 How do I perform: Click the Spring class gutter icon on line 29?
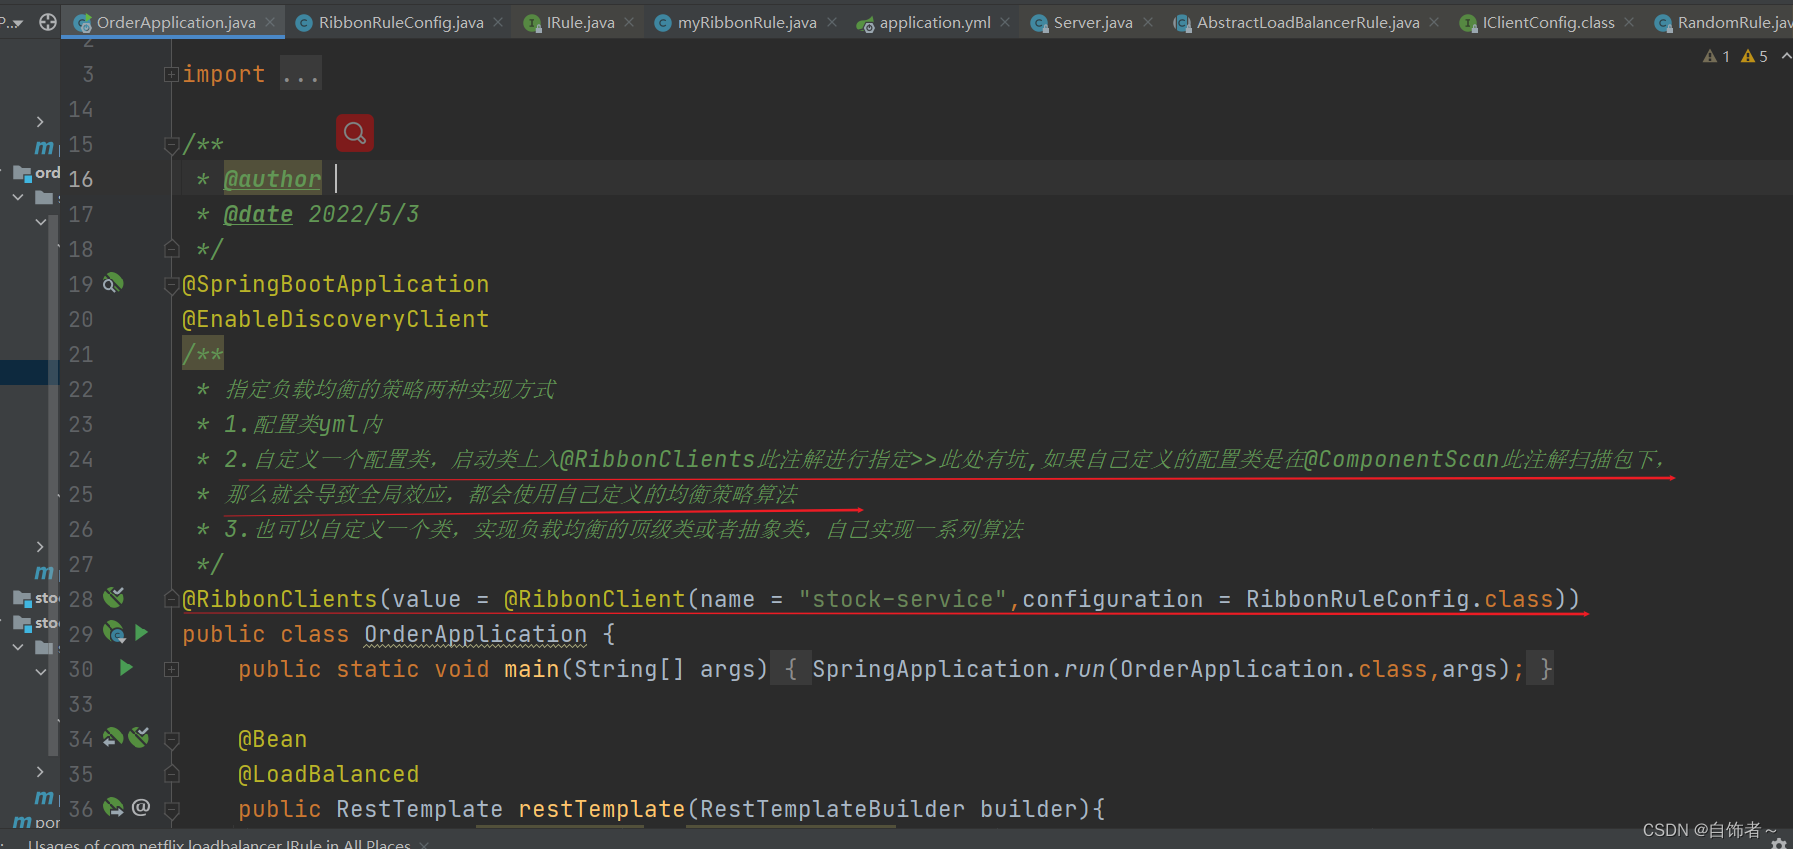point(114,632)
